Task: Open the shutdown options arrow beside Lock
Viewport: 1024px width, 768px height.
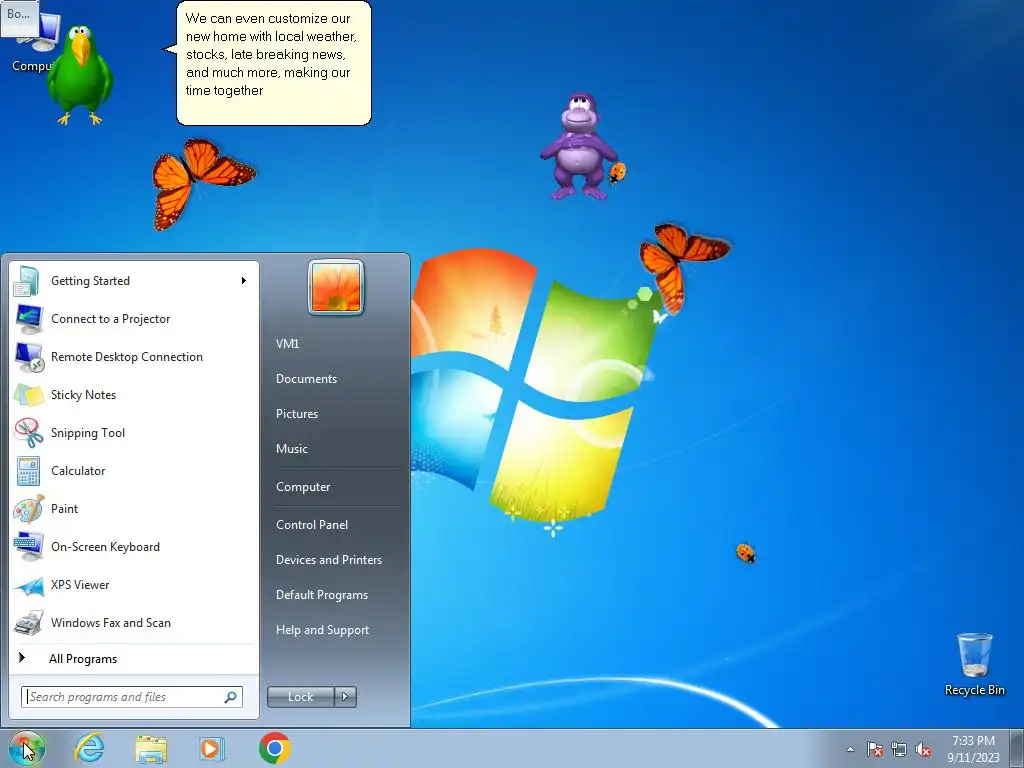Action: (x=345, y=697)
